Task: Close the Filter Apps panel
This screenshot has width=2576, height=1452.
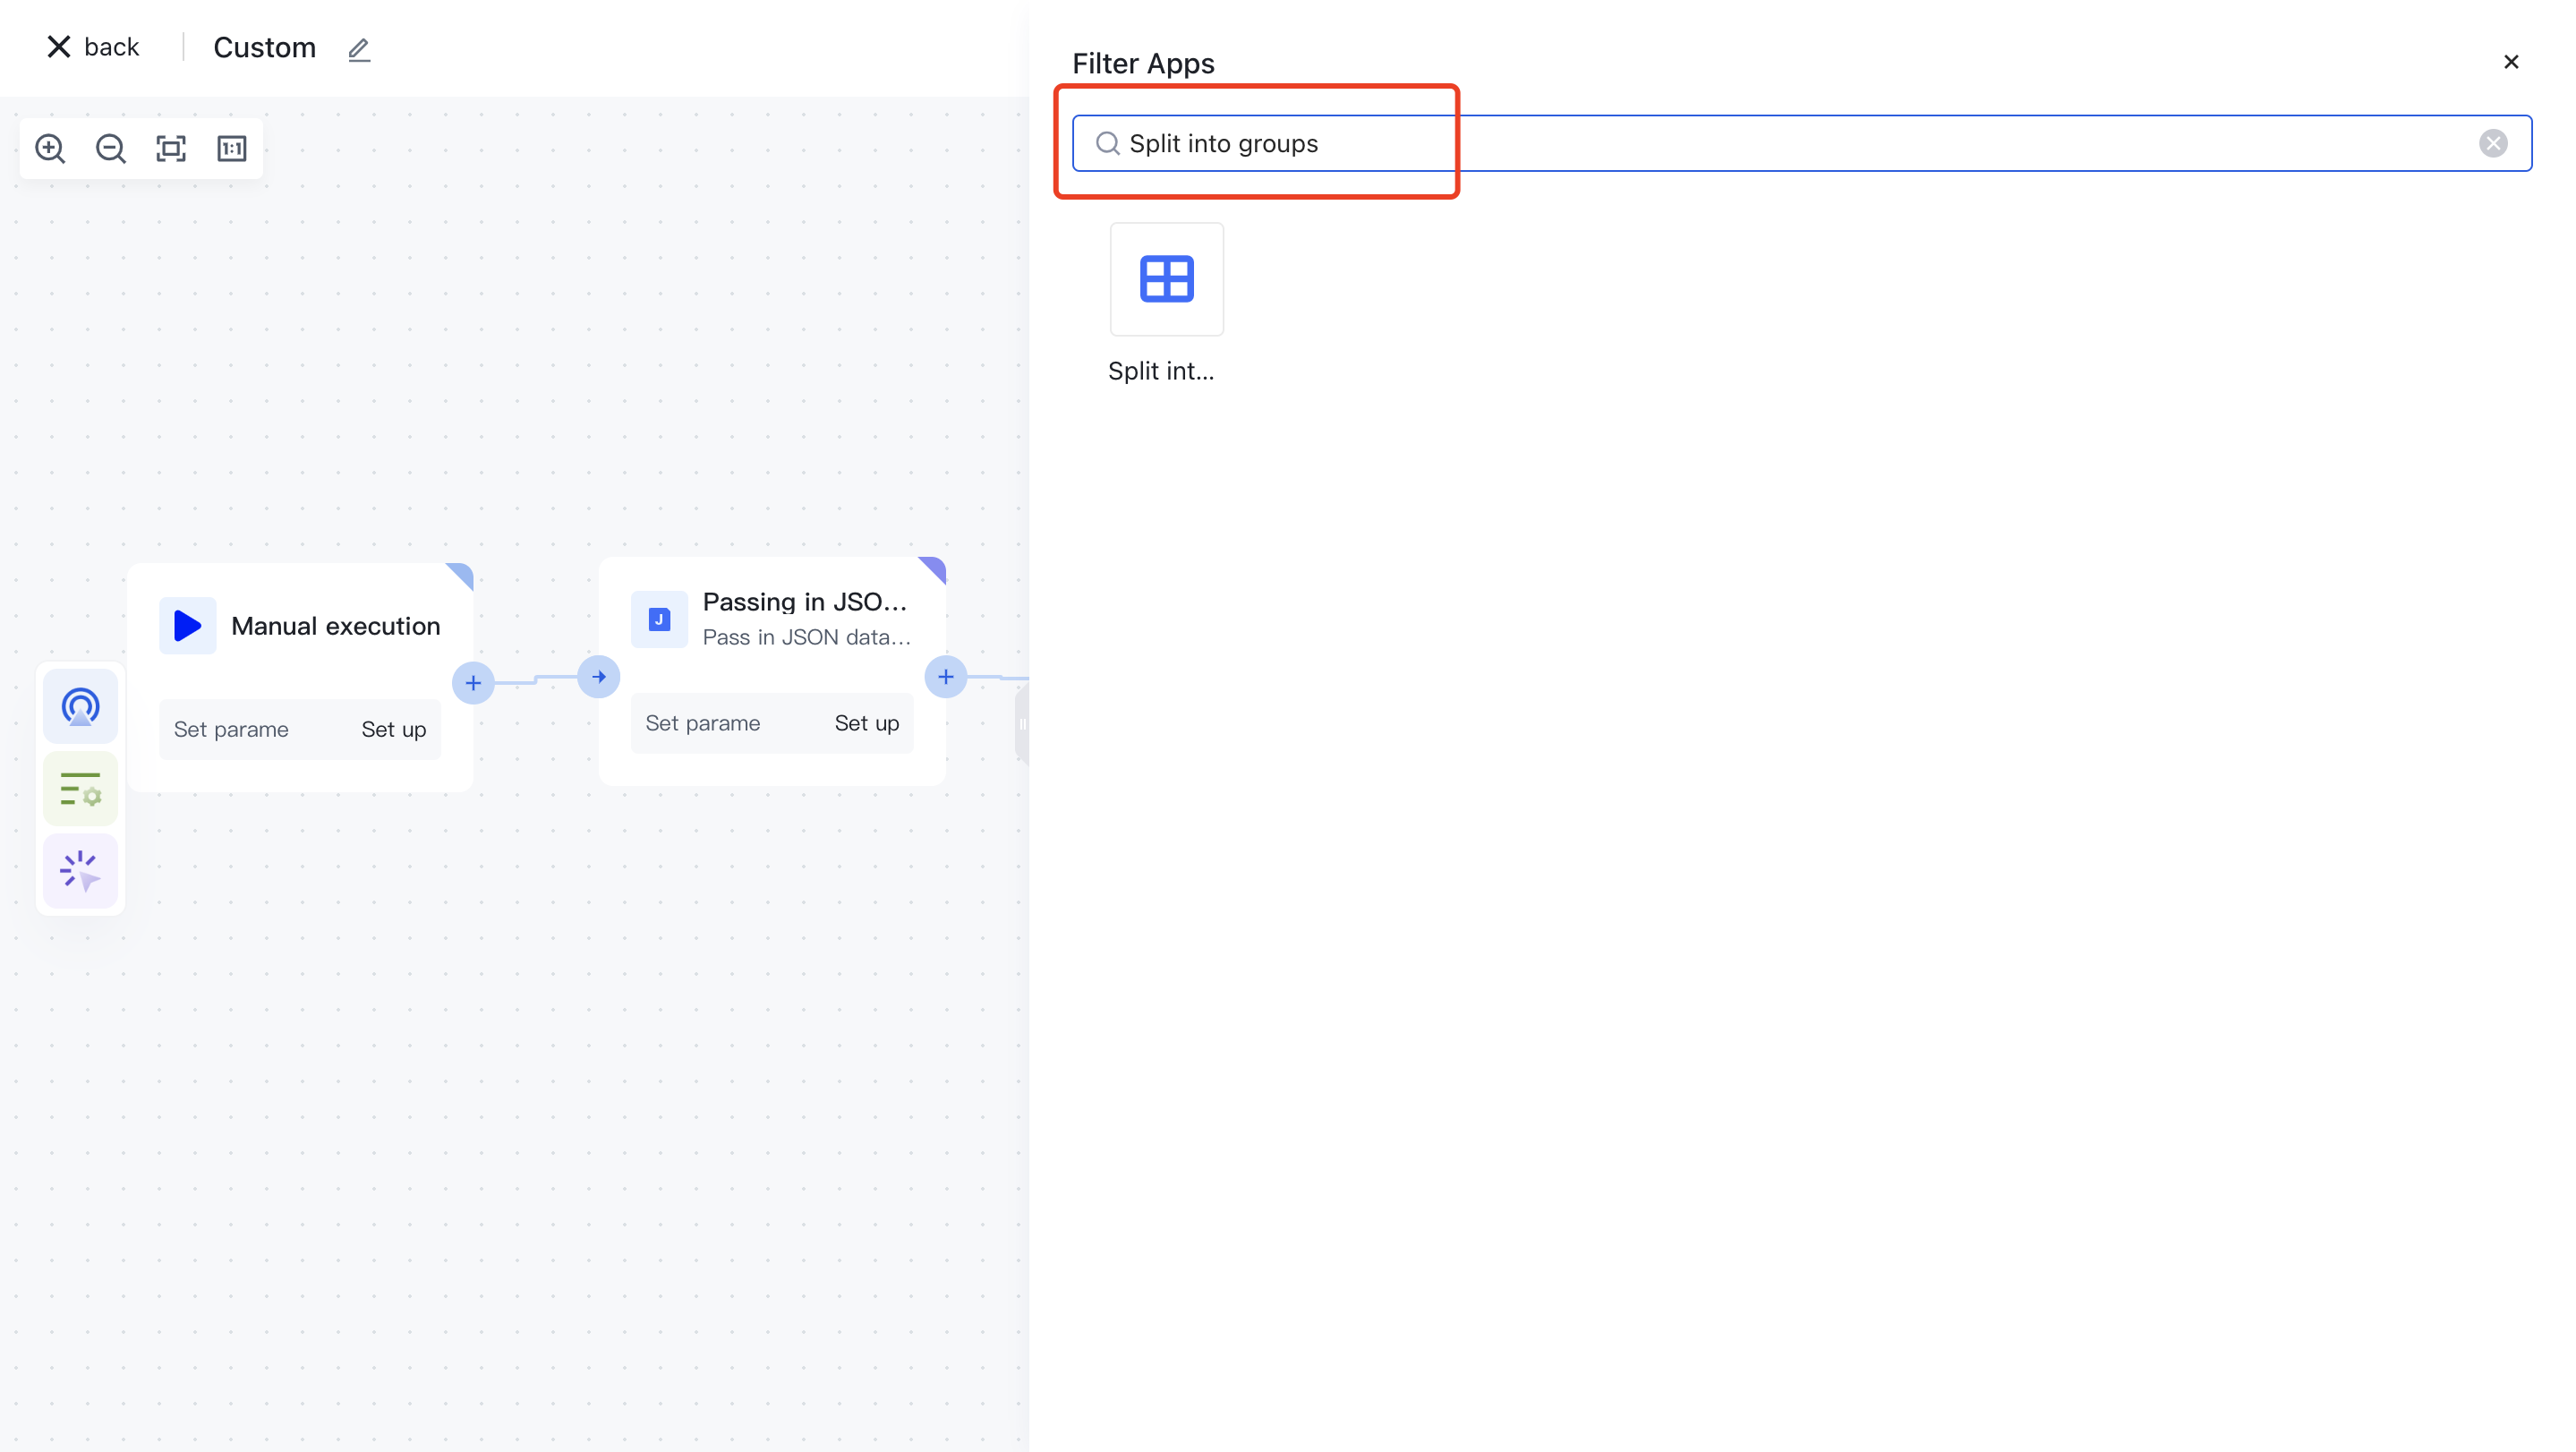Action: (2510, 62)
